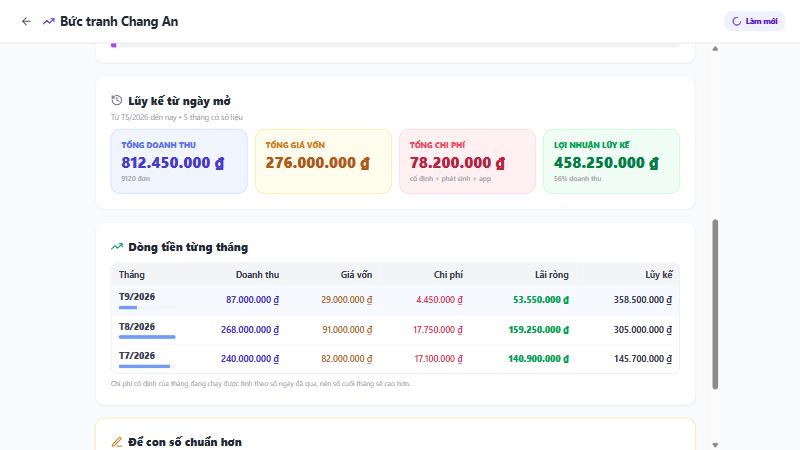Image resolution: width=800 pixels, height=450 pixels.
Task: Go back using the left arrow icon
Action: (x=26, y=21)
